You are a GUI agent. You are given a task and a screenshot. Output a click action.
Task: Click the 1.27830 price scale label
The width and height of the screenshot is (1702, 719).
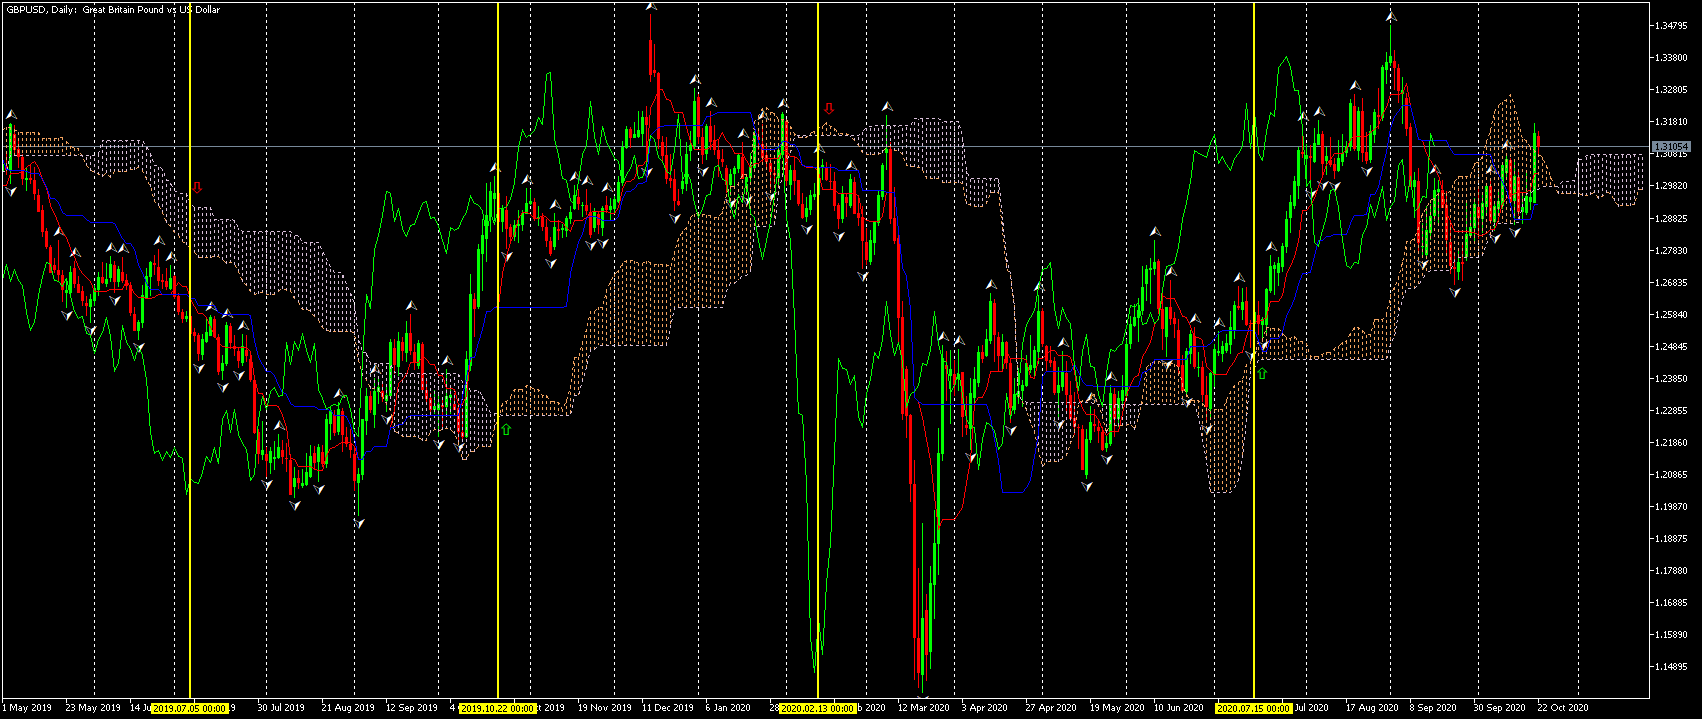(x=1671, y=250)
